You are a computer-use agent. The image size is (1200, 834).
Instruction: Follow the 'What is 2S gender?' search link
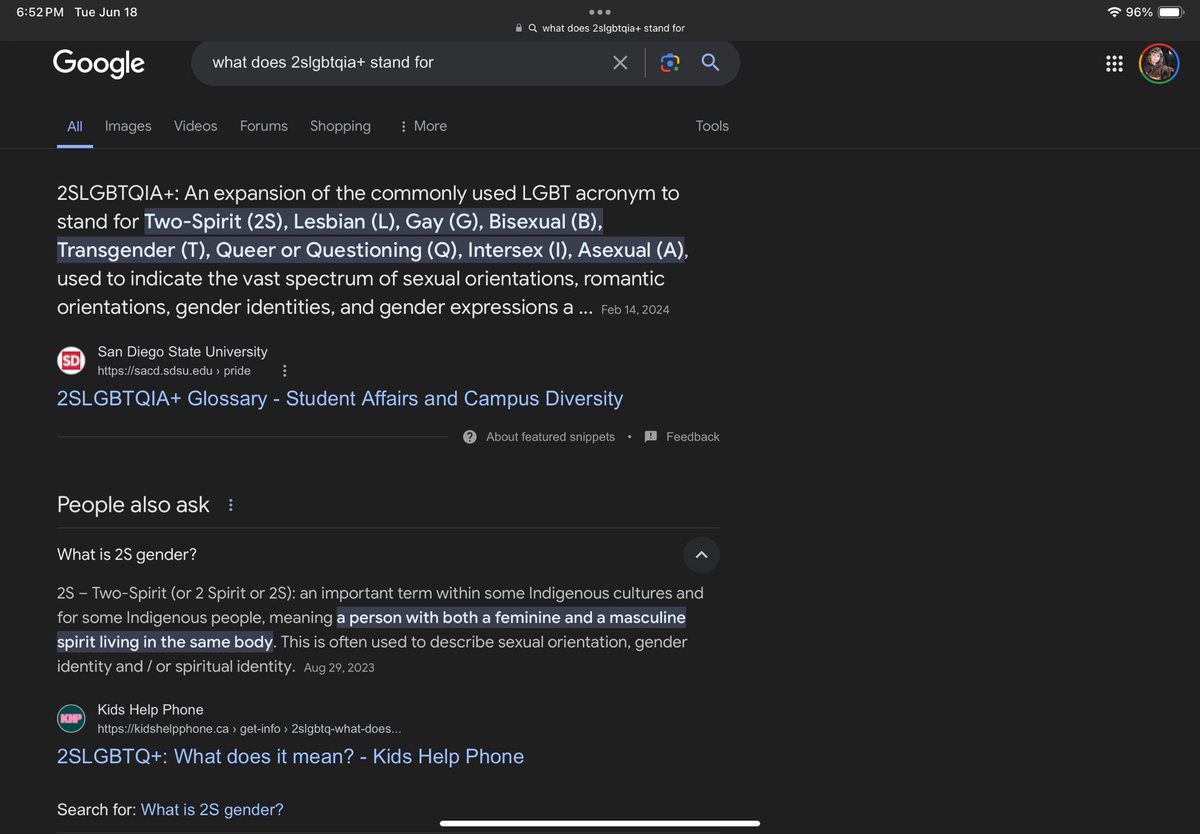coord(212,810)
